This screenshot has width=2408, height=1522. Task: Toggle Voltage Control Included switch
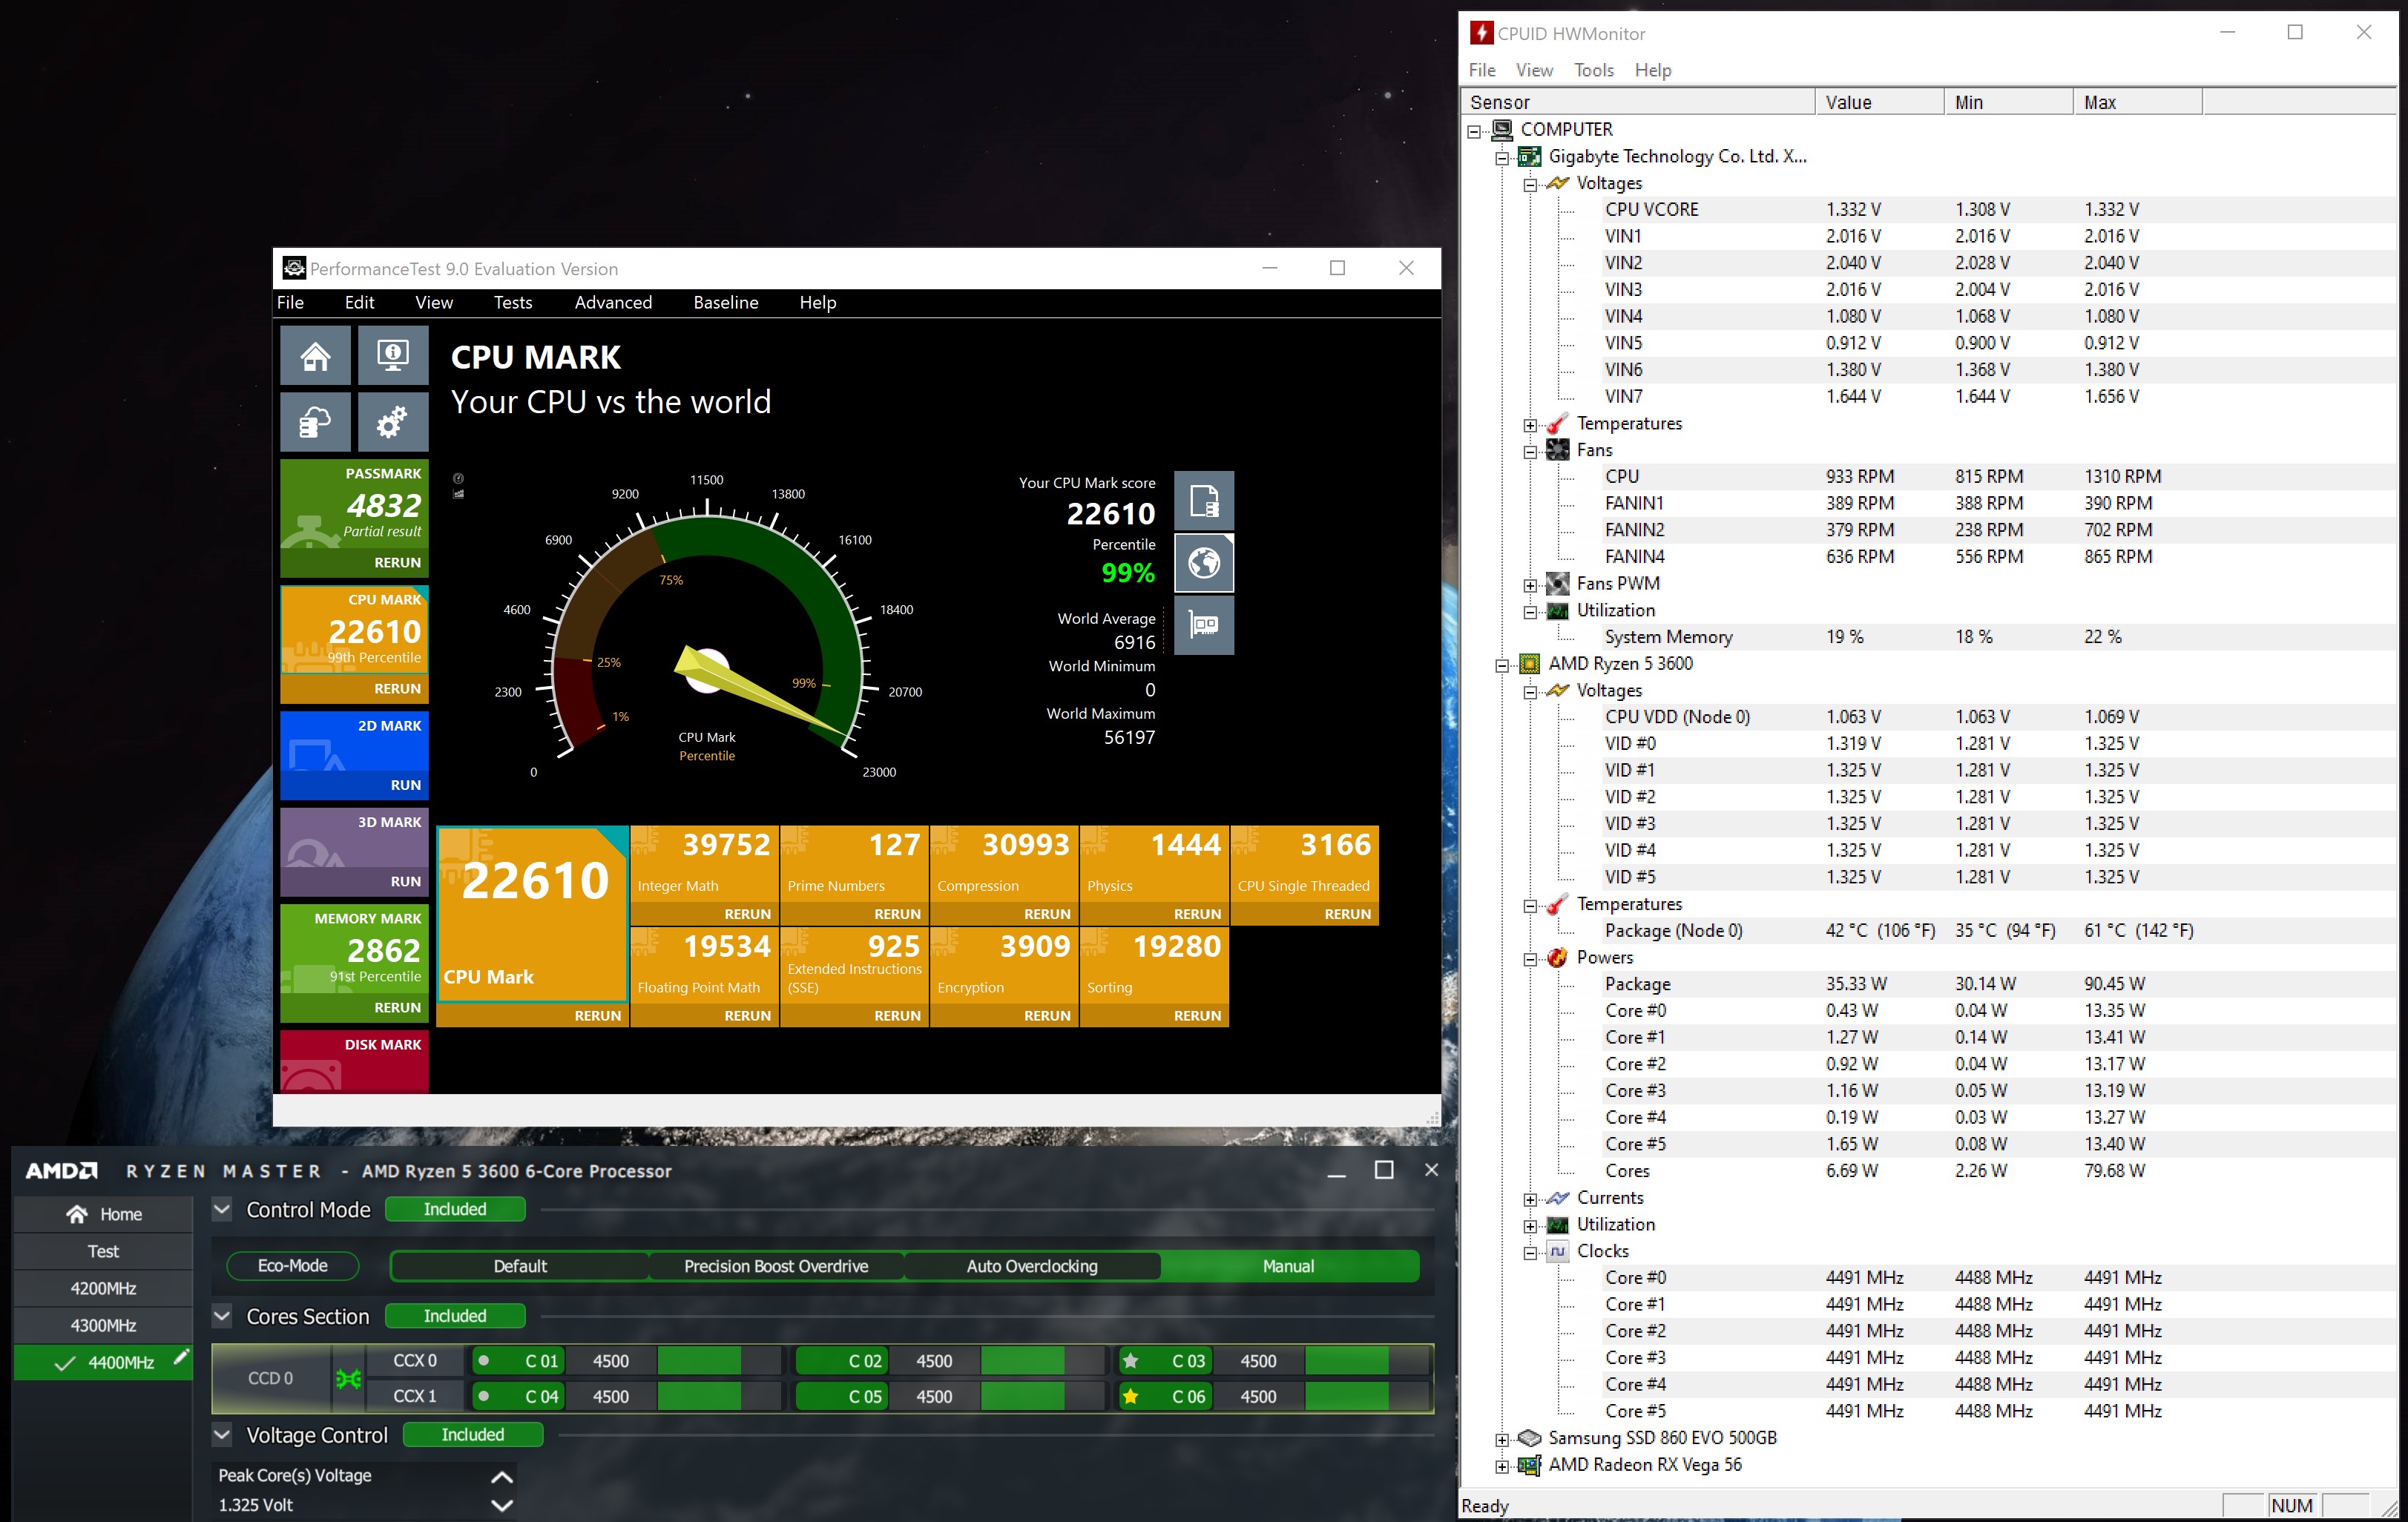[x=473, y=1434]
